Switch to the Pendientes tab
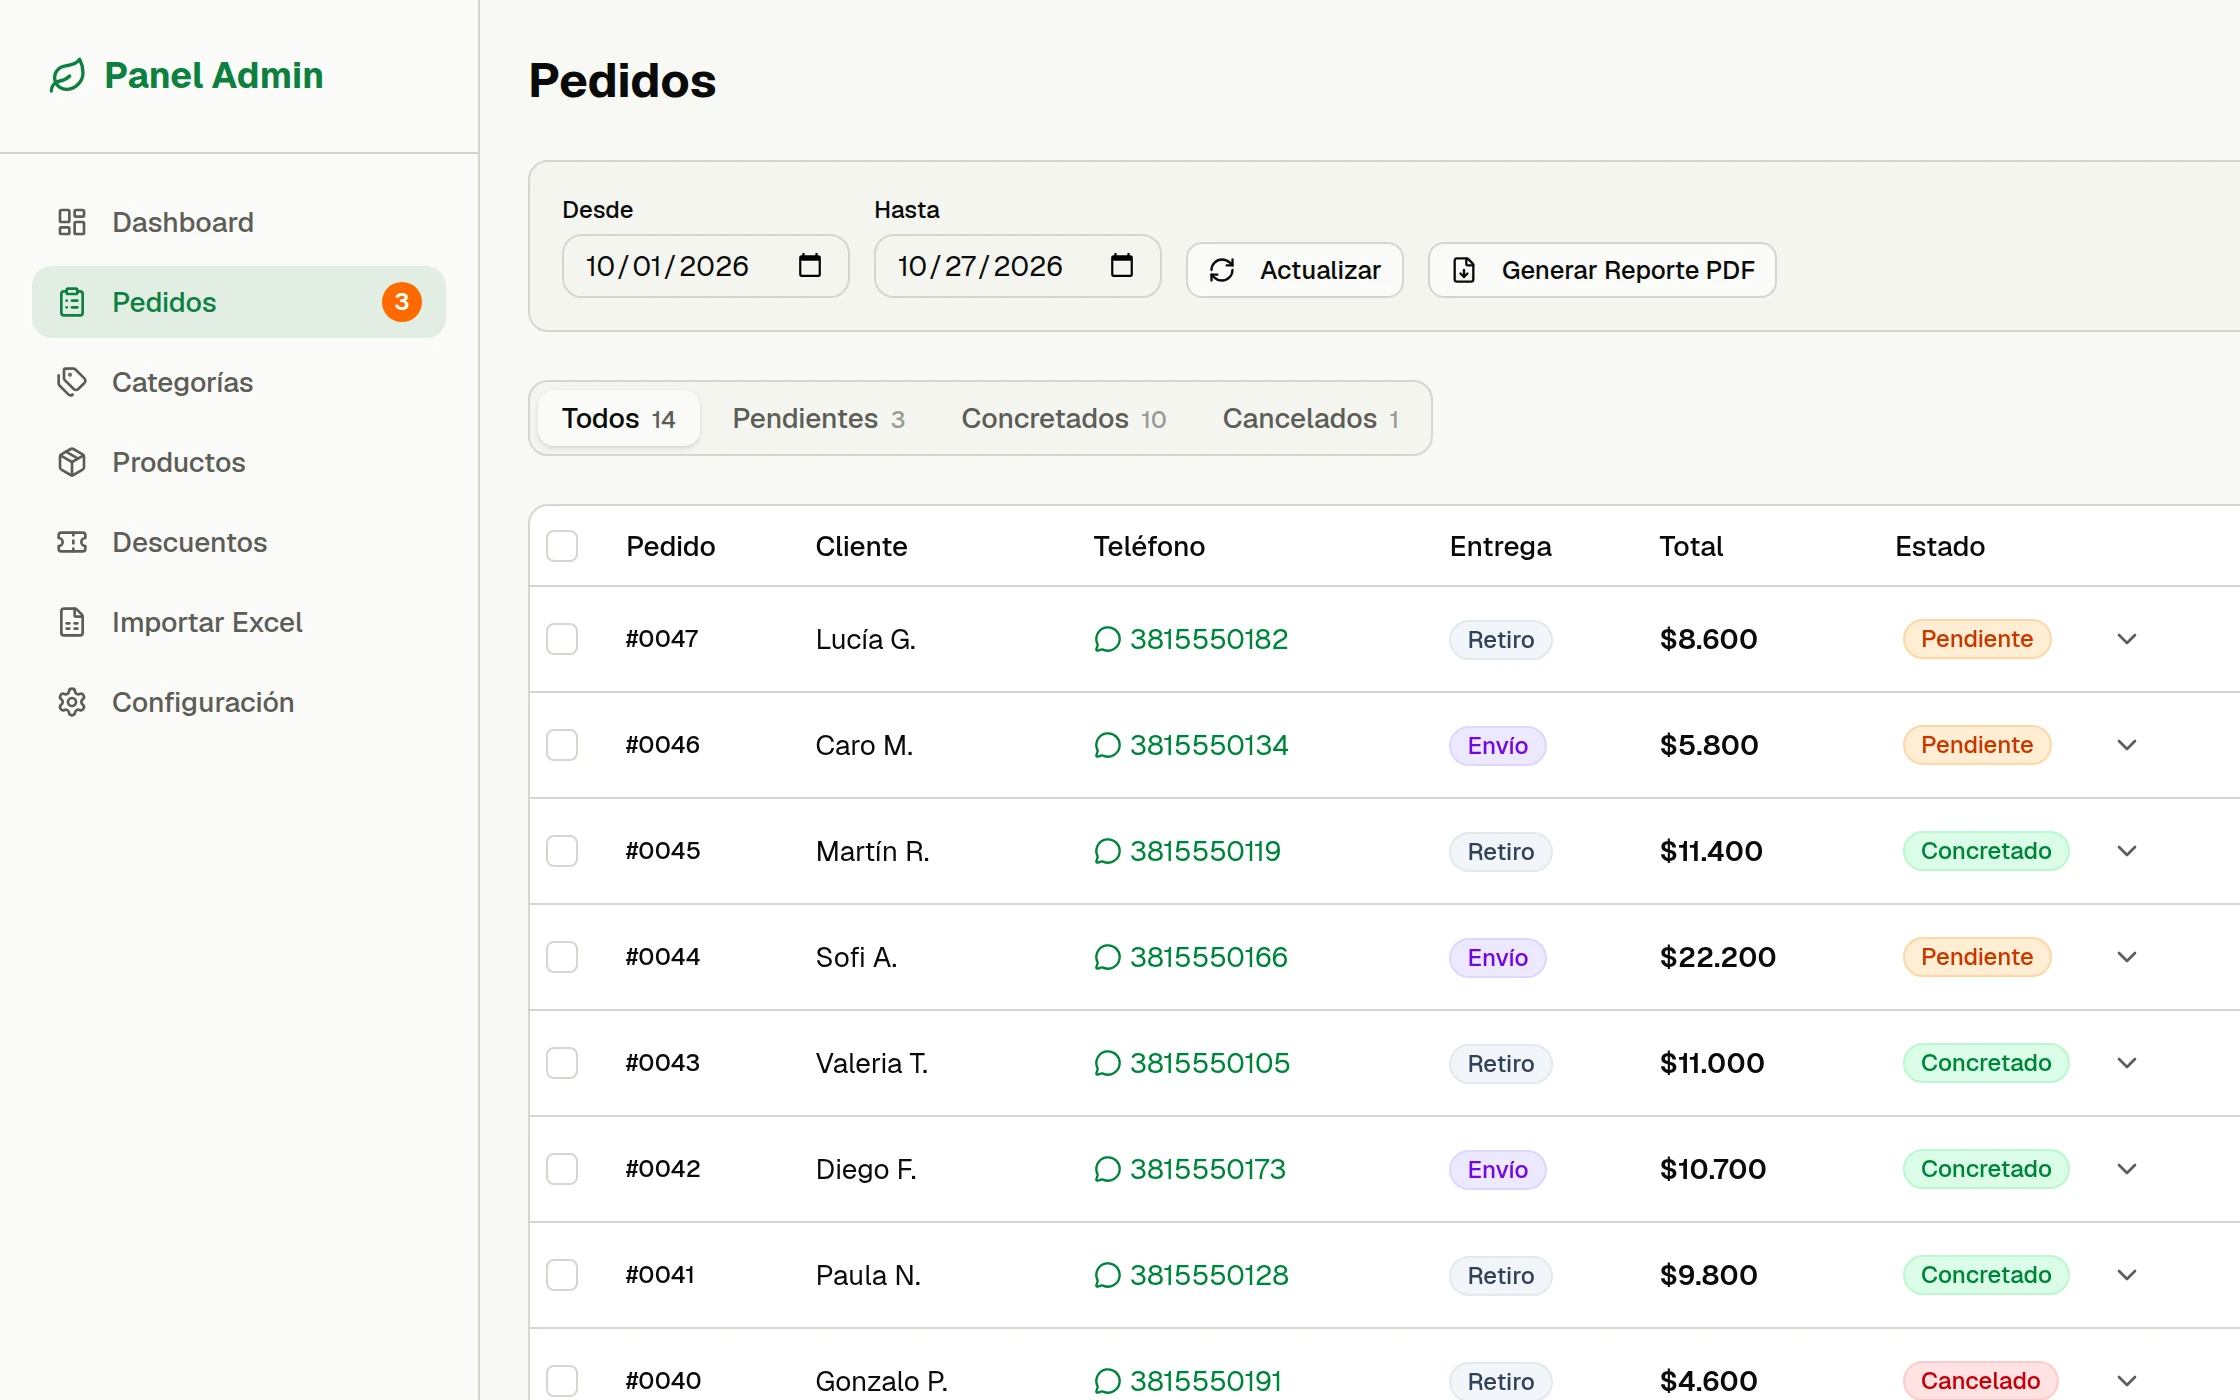This screenshot has height=1400, width=2240. point(818,418)
